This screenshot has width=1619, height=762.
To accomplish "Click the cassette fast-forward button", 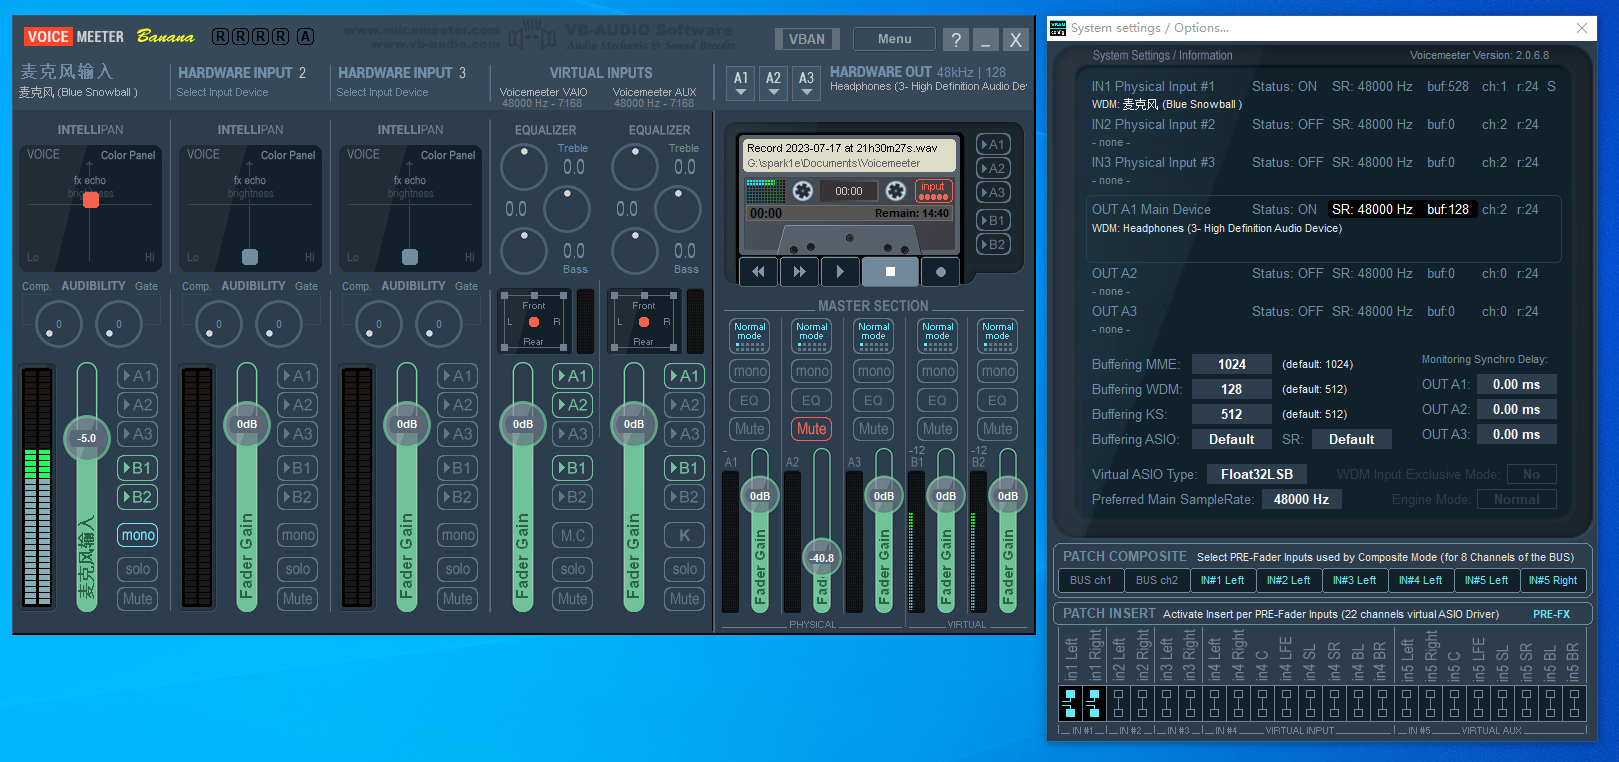I will (x=799, y=271).
